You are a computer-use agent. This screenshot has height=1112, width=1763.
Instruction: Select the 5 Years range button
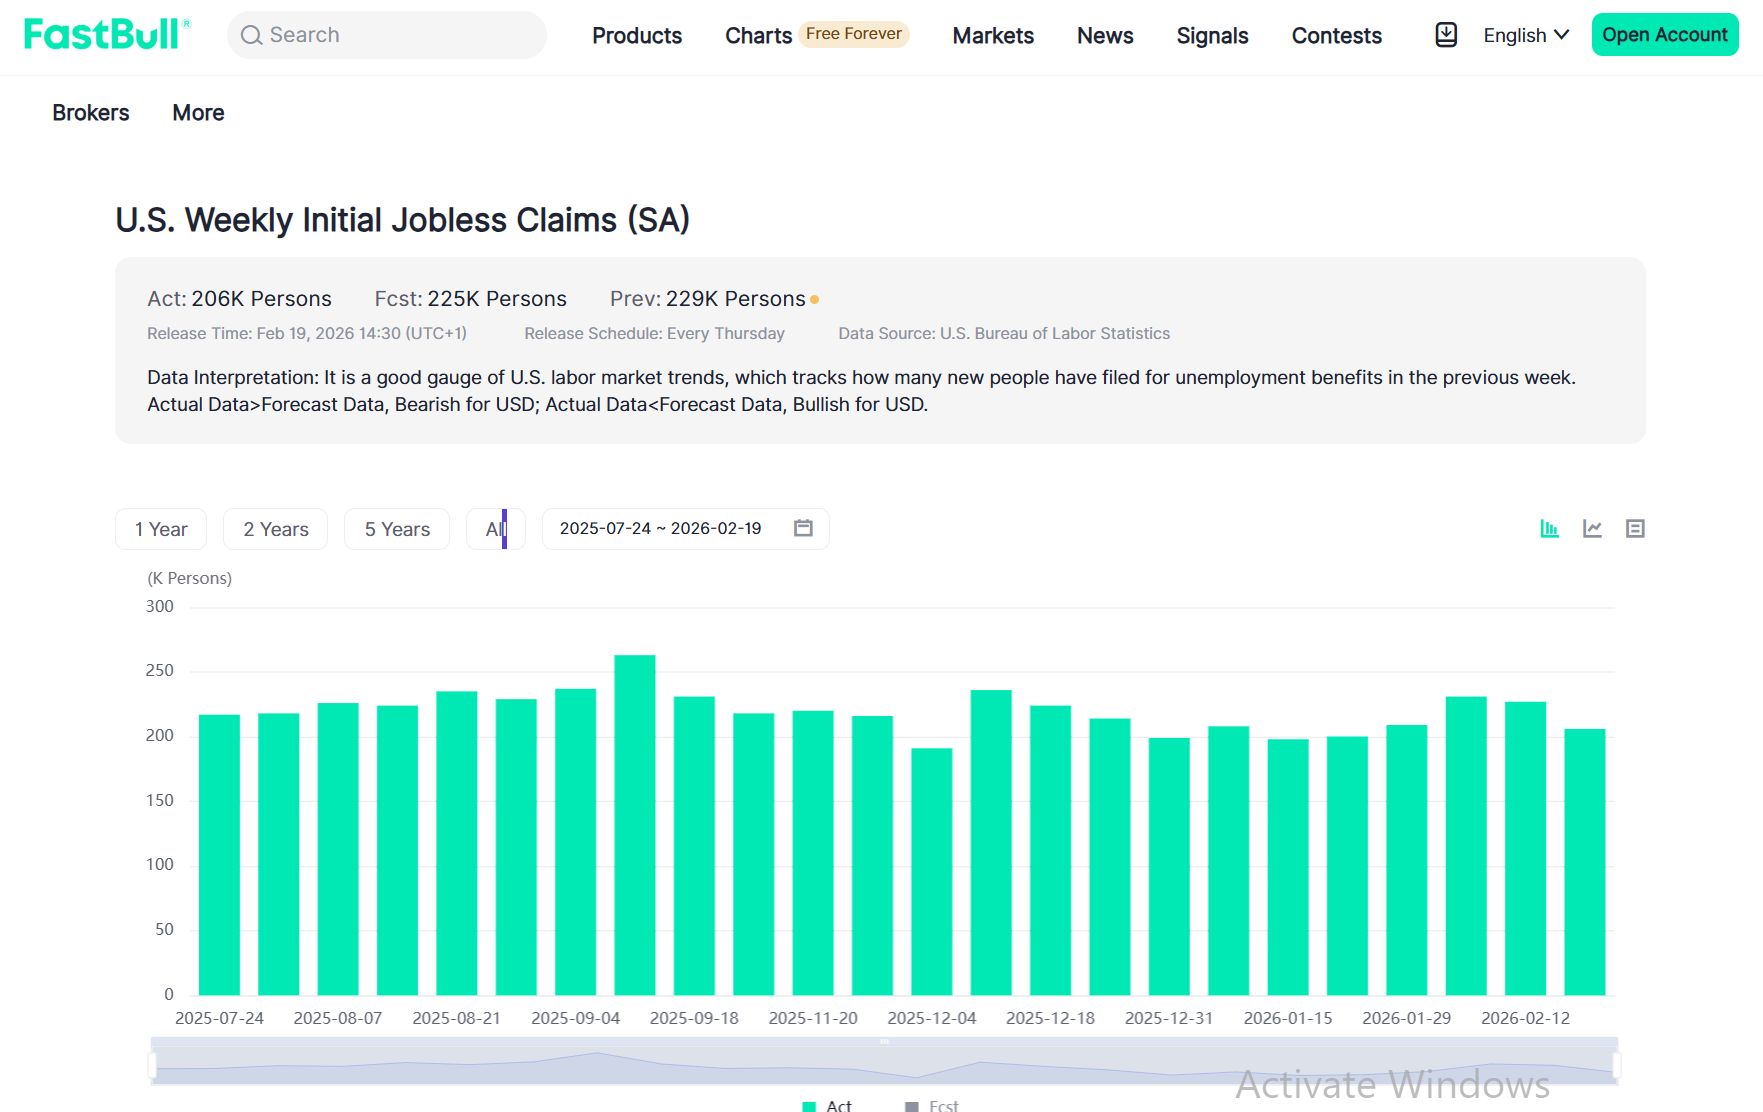[397, 529]
